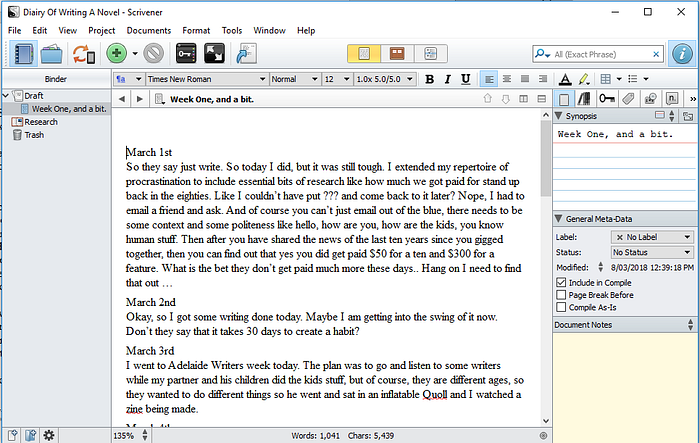Viewport: 700px width, 443px height.
Task: Go forward in document history
Action: pos(140,99)
